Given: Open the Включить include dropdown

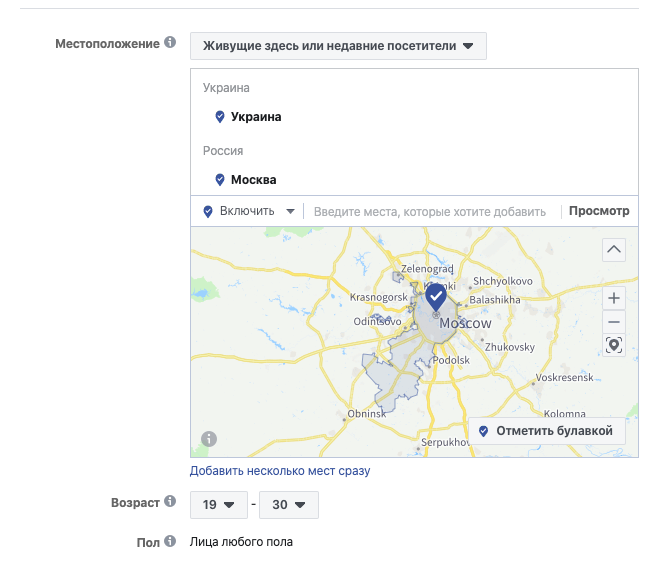Looking at the screenshot, I should pos(250,212).
